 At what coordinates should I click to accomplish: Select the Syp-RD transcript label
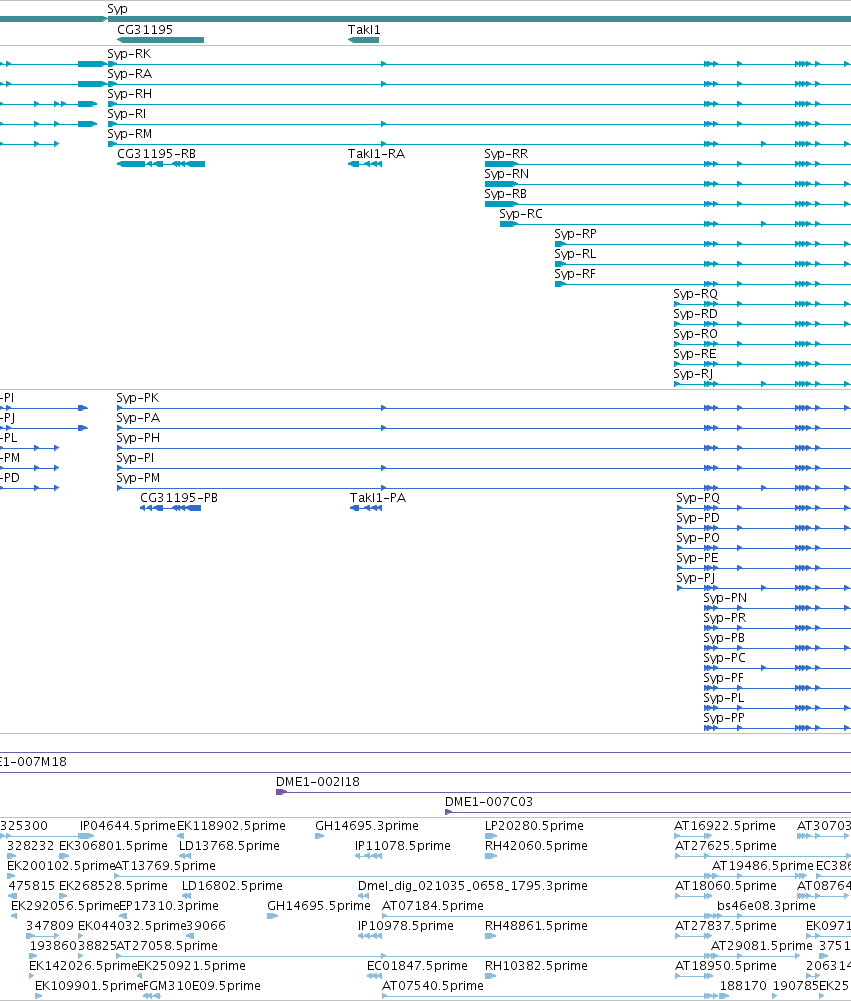pos(695,313)
